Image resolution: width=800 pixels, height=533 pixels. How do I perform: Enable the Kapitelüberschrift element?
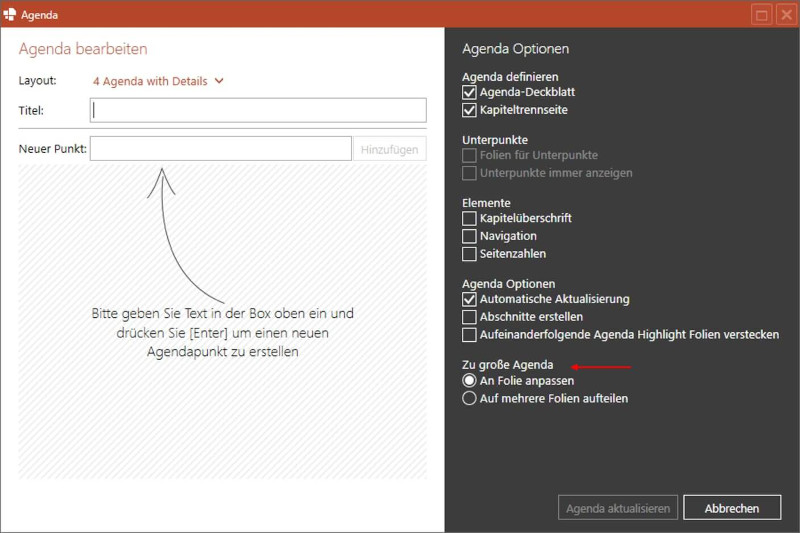pyautogui.click(x=470, y=218)
